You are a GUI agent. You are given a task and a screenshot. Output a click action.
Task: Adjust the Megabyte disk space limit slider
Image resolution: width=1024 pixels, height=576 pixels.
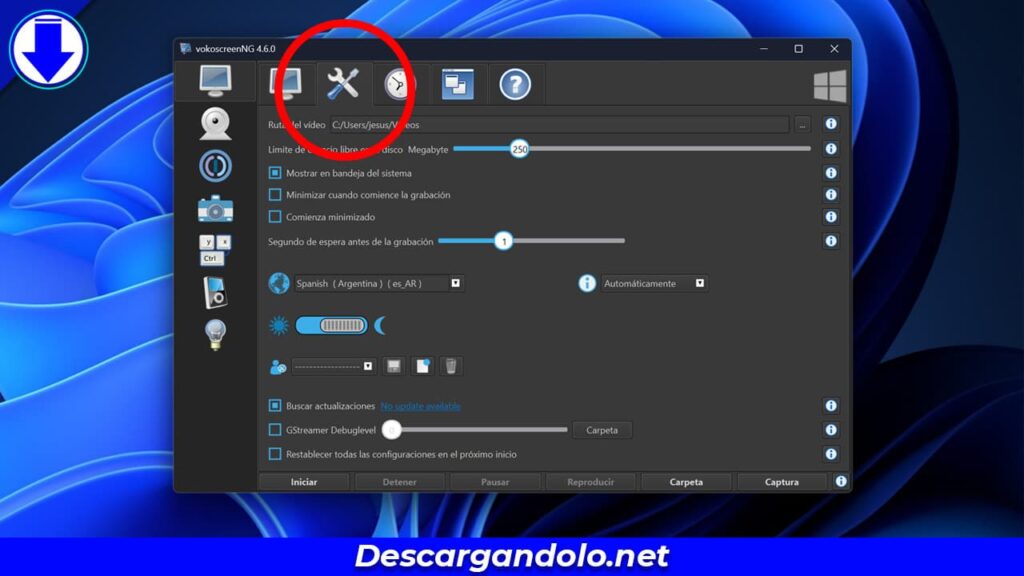519,148
